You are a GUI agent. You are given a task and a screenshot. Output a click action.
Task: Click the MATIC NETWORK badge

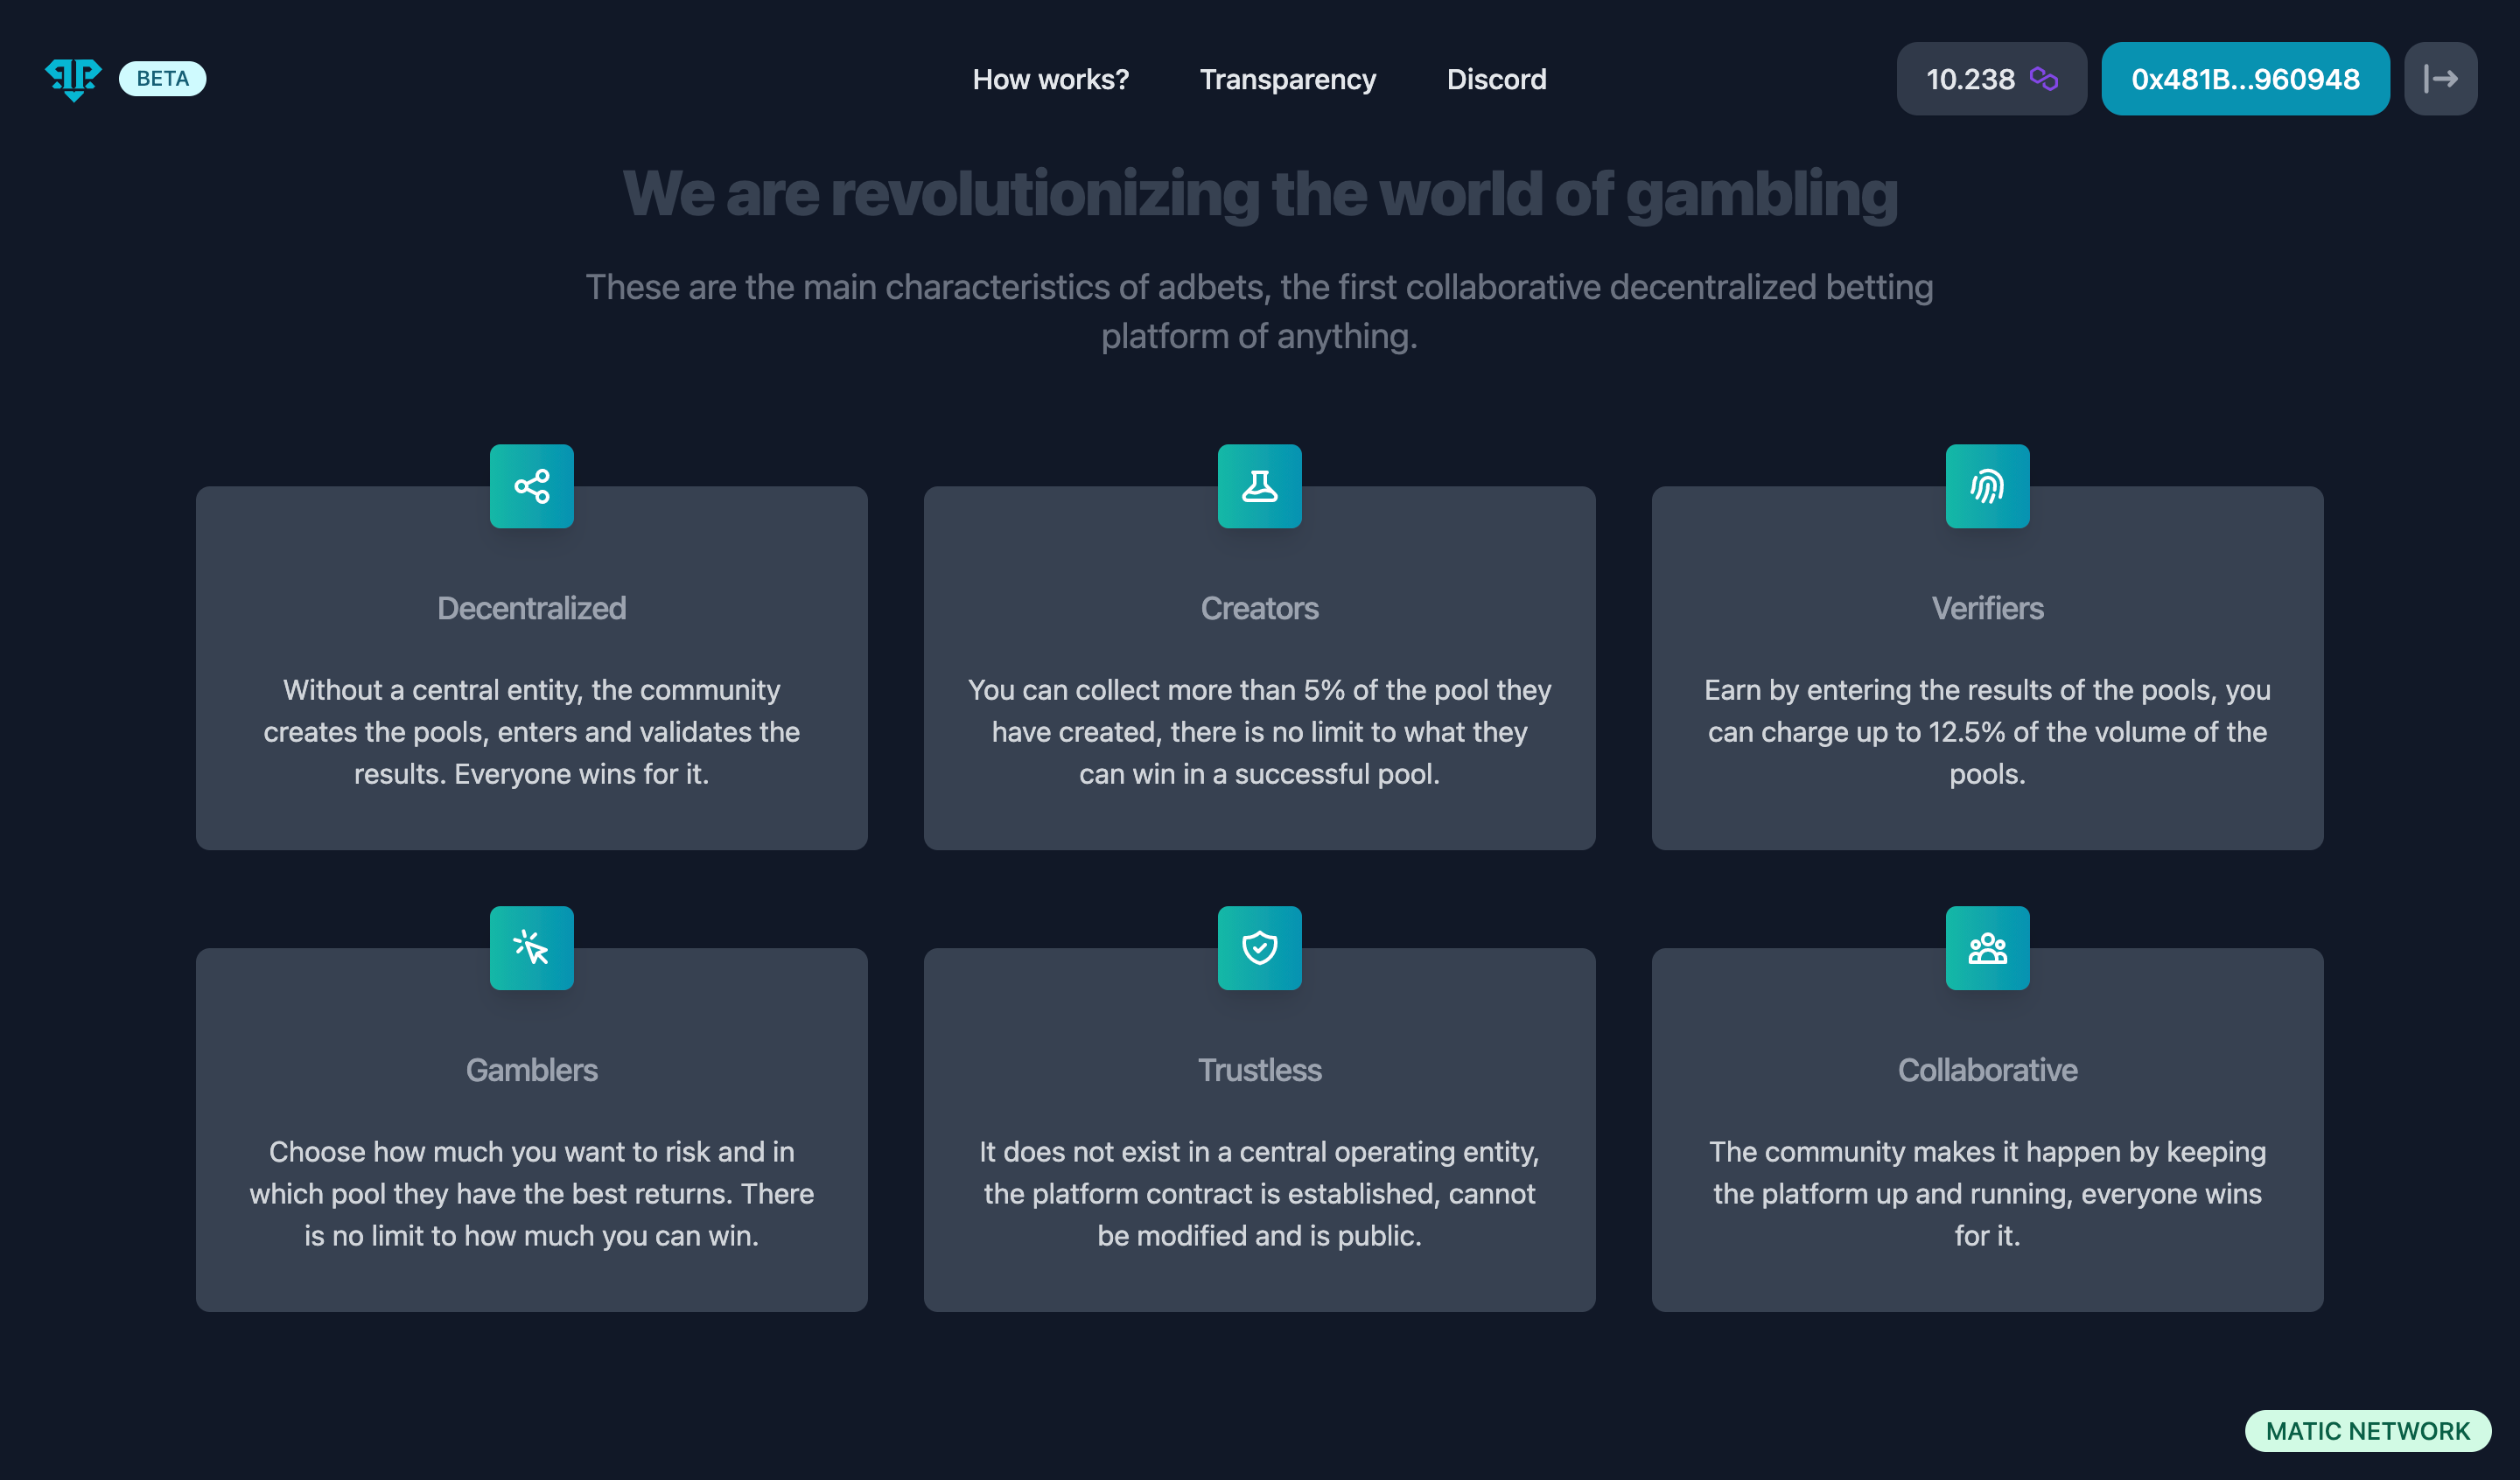coord(2368,1430)
